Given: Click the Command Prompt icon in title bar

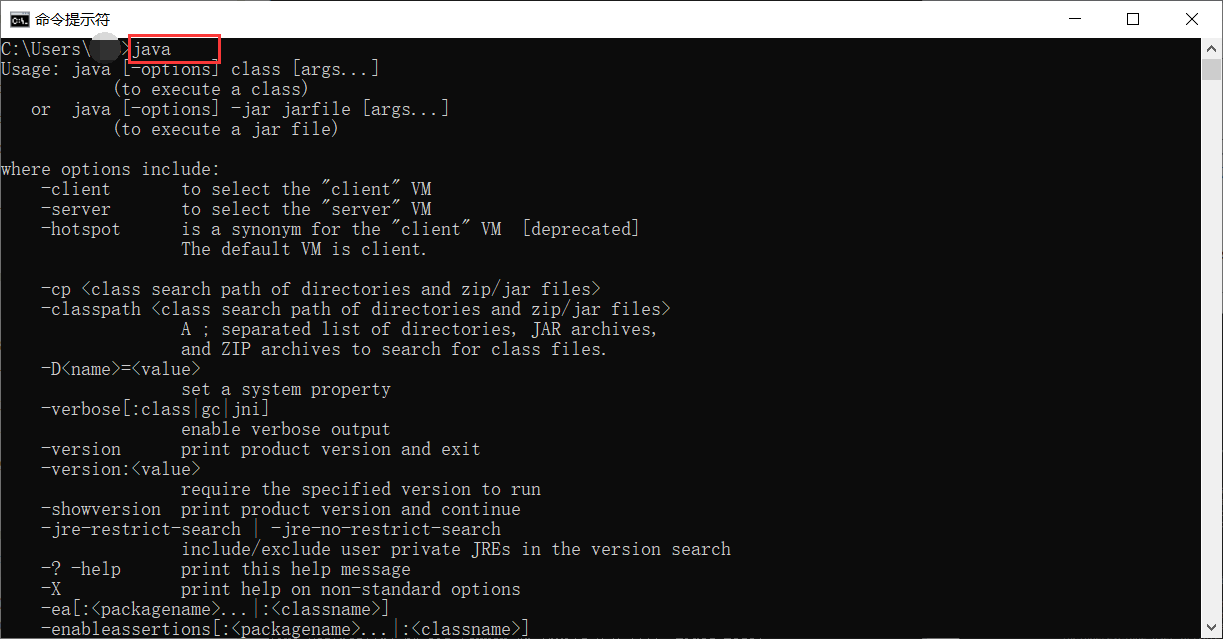Looking at the screenshot, I should (x=18, y=19).
